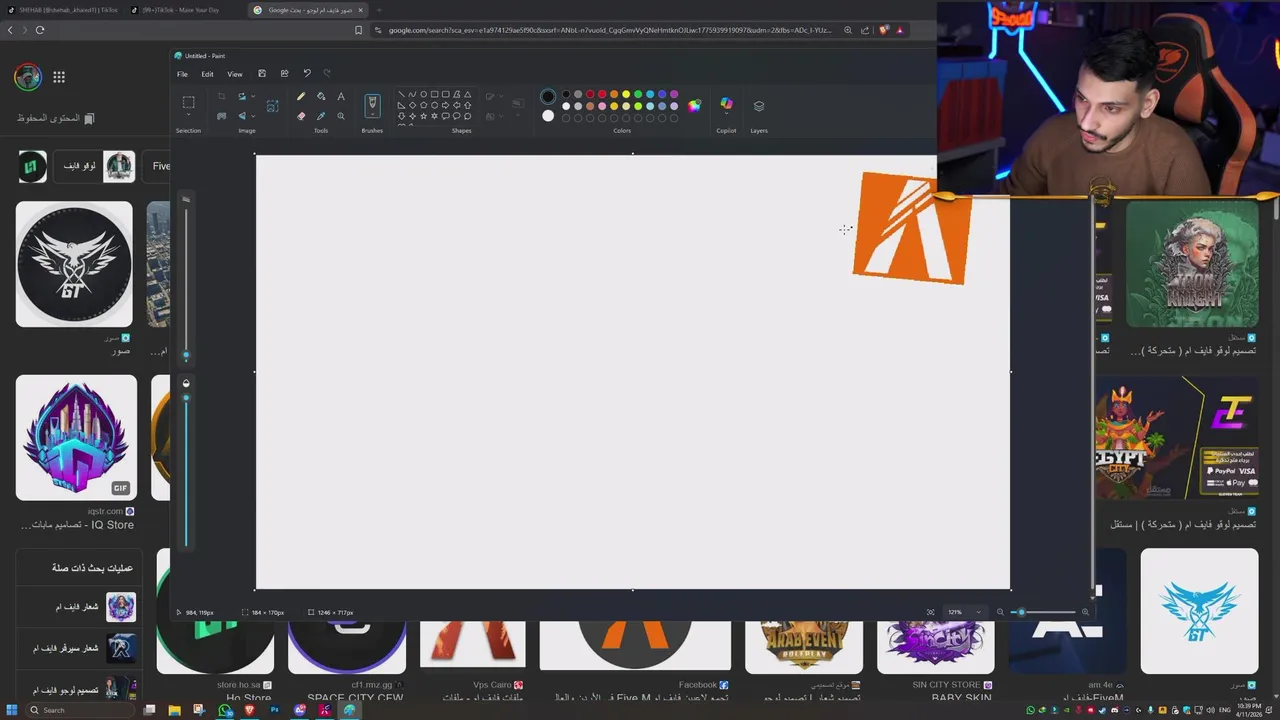This screenshot has height=720, width=1280.
Task: Pick the Pencil tool in Paint
Action: tap(301, 96)
